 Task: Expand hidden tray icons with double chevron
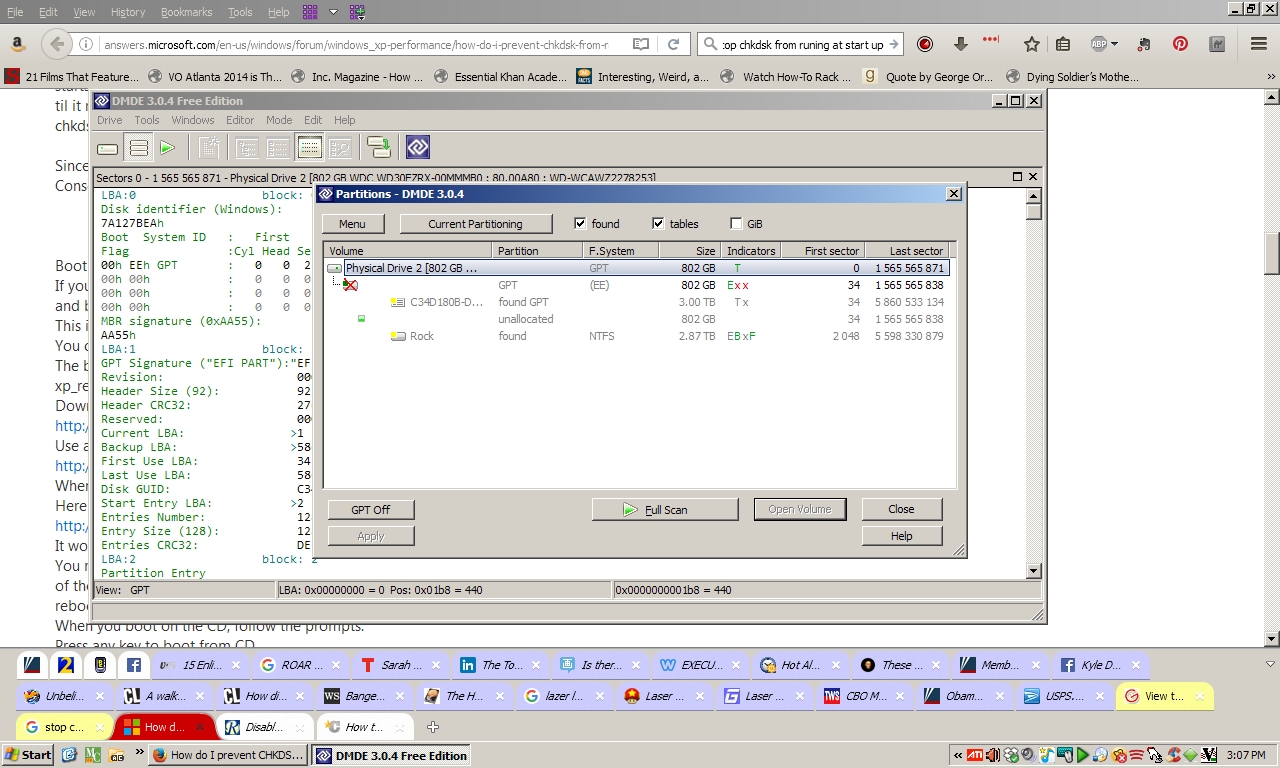pyautogui.click(x=957, y=755)
